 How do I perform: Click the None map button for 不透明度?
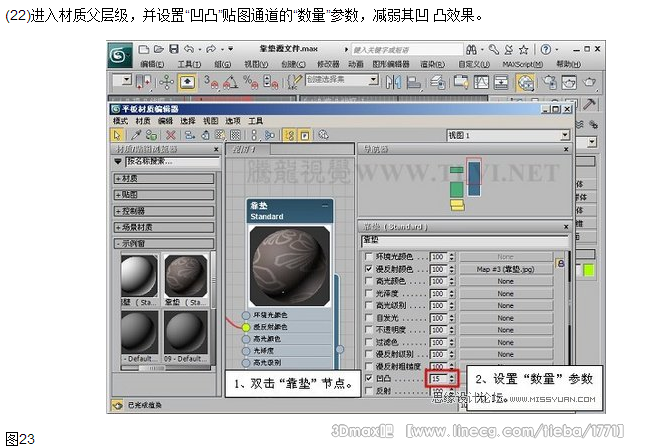click(x=506, y=330)
